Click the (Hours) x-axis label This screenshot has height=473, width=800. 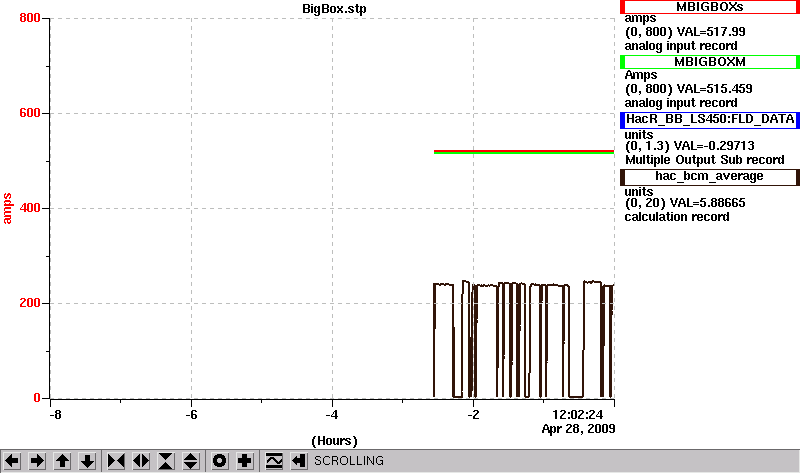click(334, 441)
